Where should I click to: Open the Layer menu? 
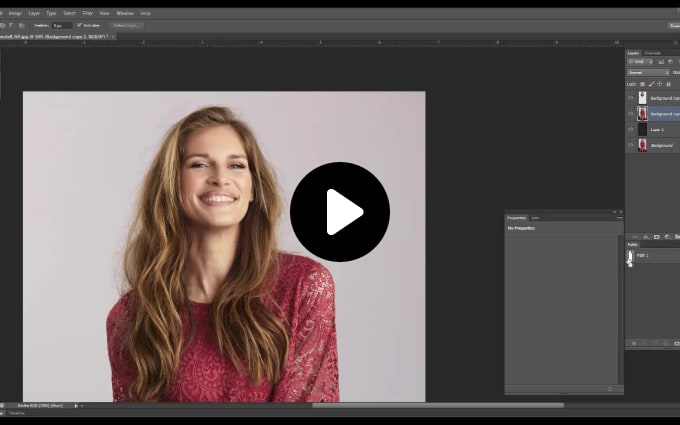[x=34, y=13]
